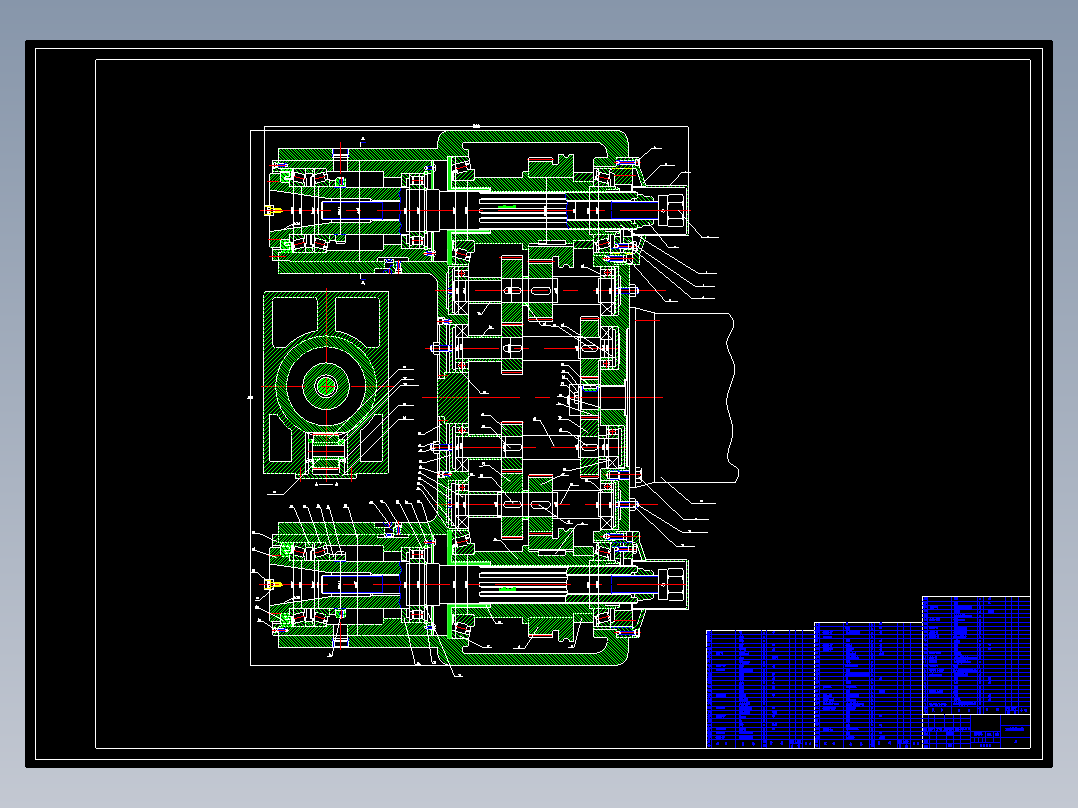1078x808 pixels.
Task: Click the middle blue parts list table
Action: [868, 685]
